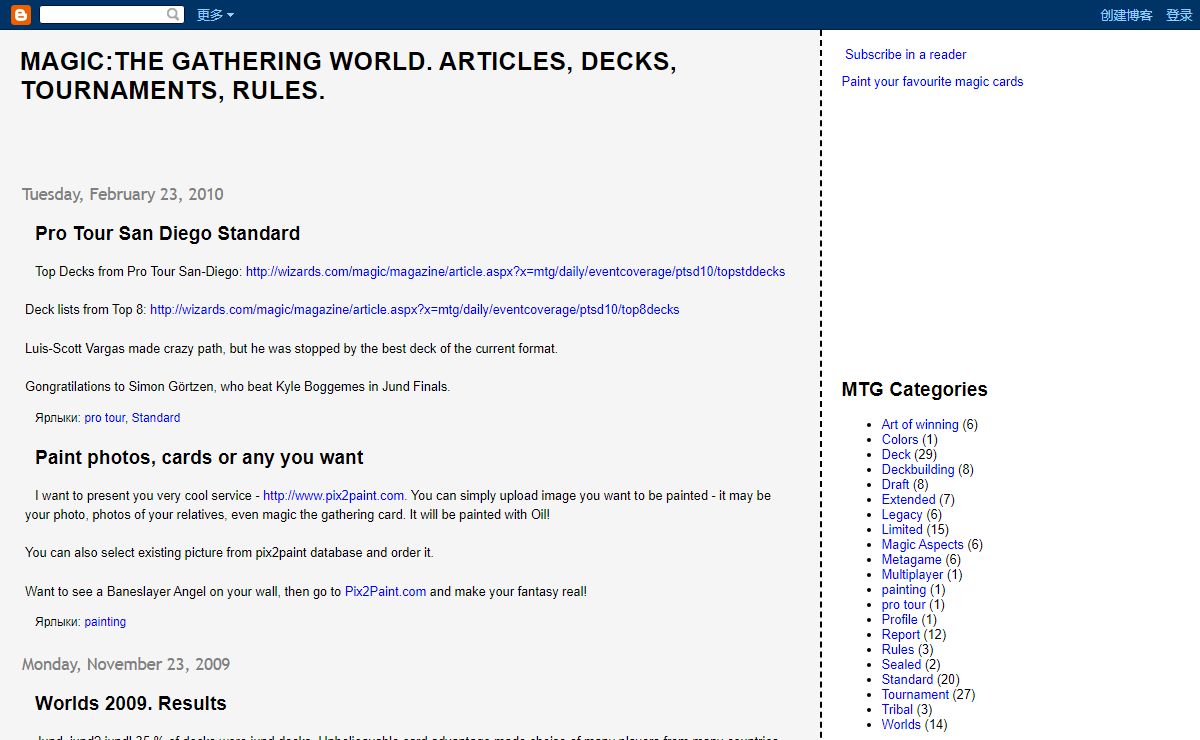This screenshot has width=1200, height=740.
Task: Select pro tour category in sidebar list
Action: coord(904,605)
